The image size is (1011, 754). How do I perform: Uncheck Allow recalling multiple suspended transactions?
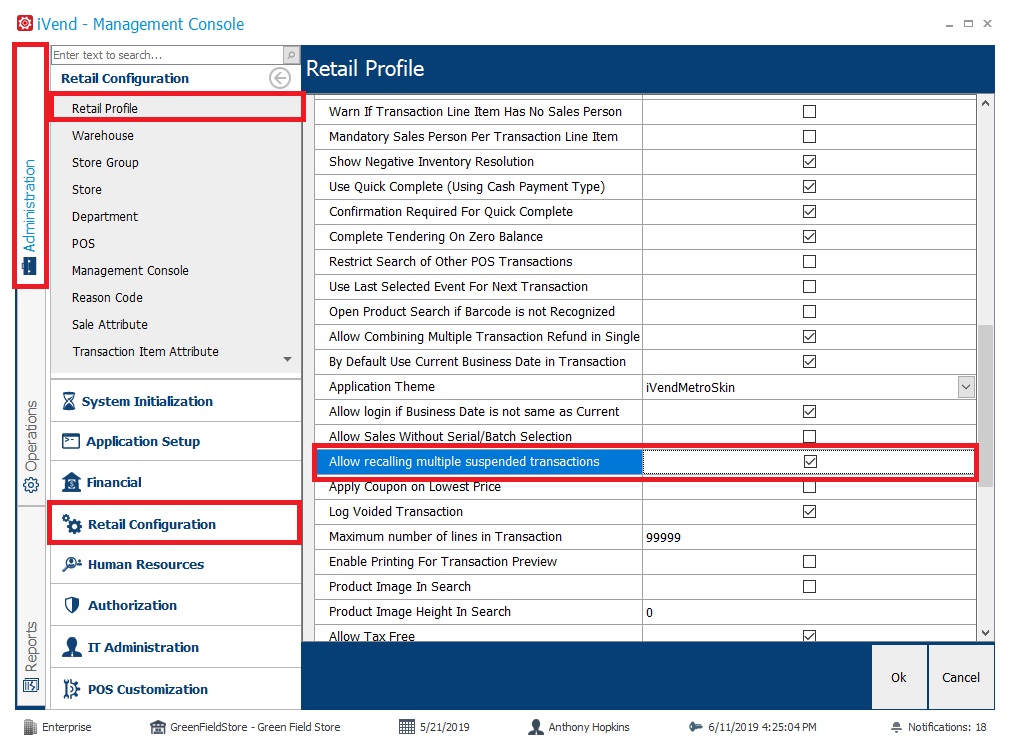pos(810,462)
